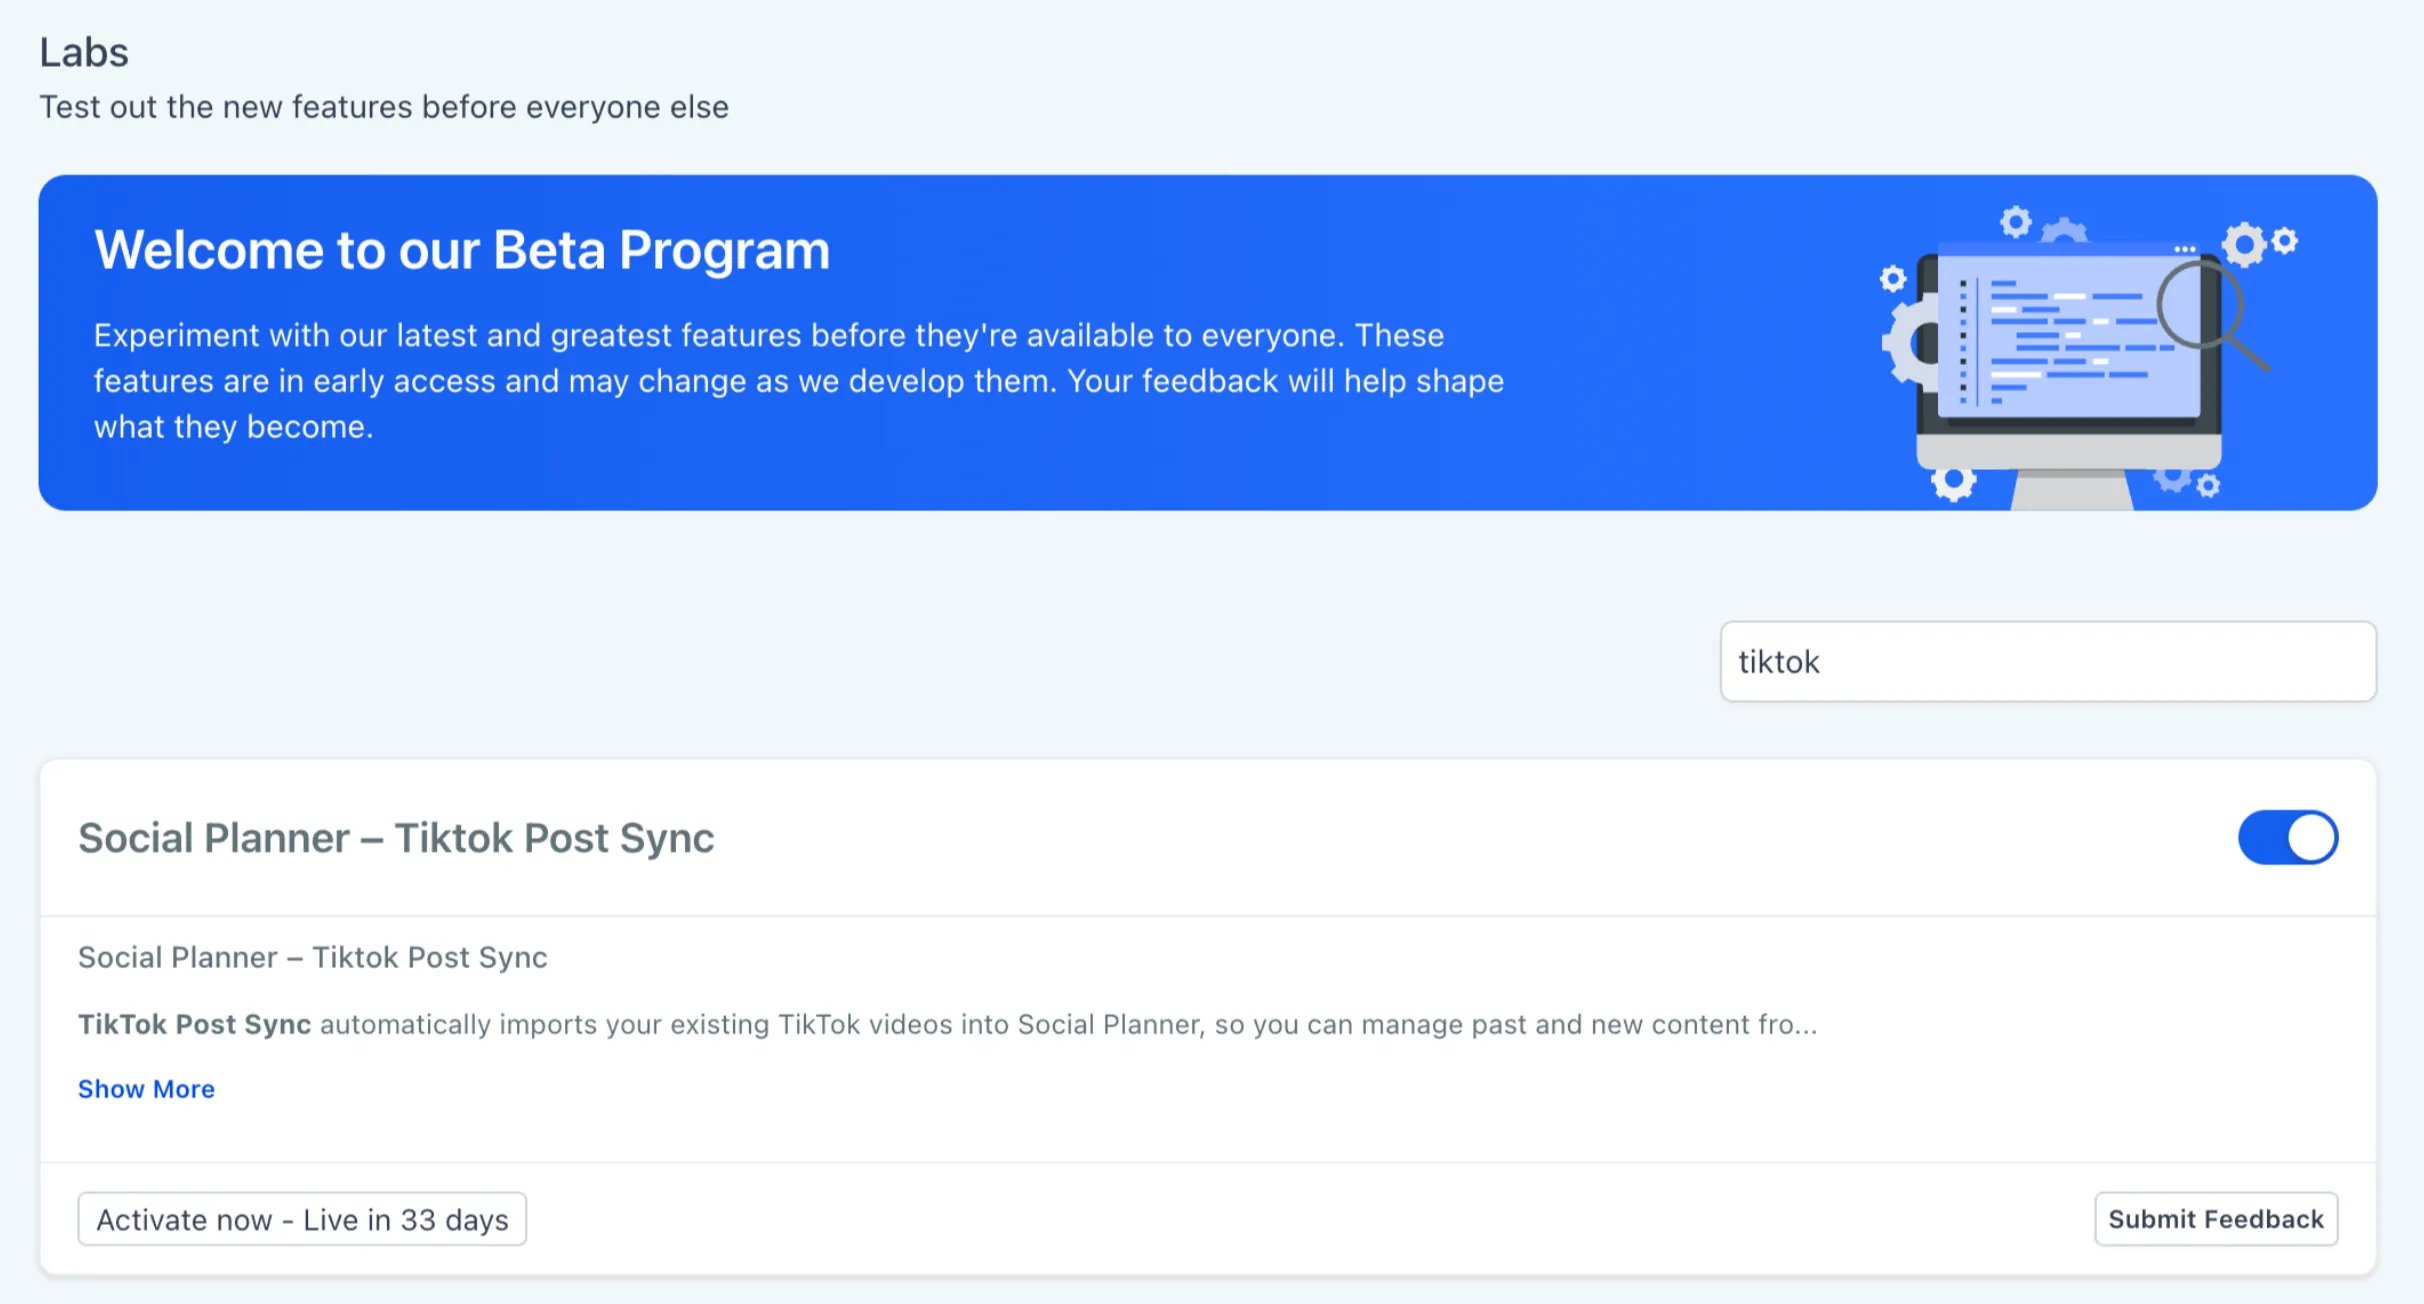Click Activate now - Live in 33 days
The image size is (2424, 1304).
point(302,1219)
